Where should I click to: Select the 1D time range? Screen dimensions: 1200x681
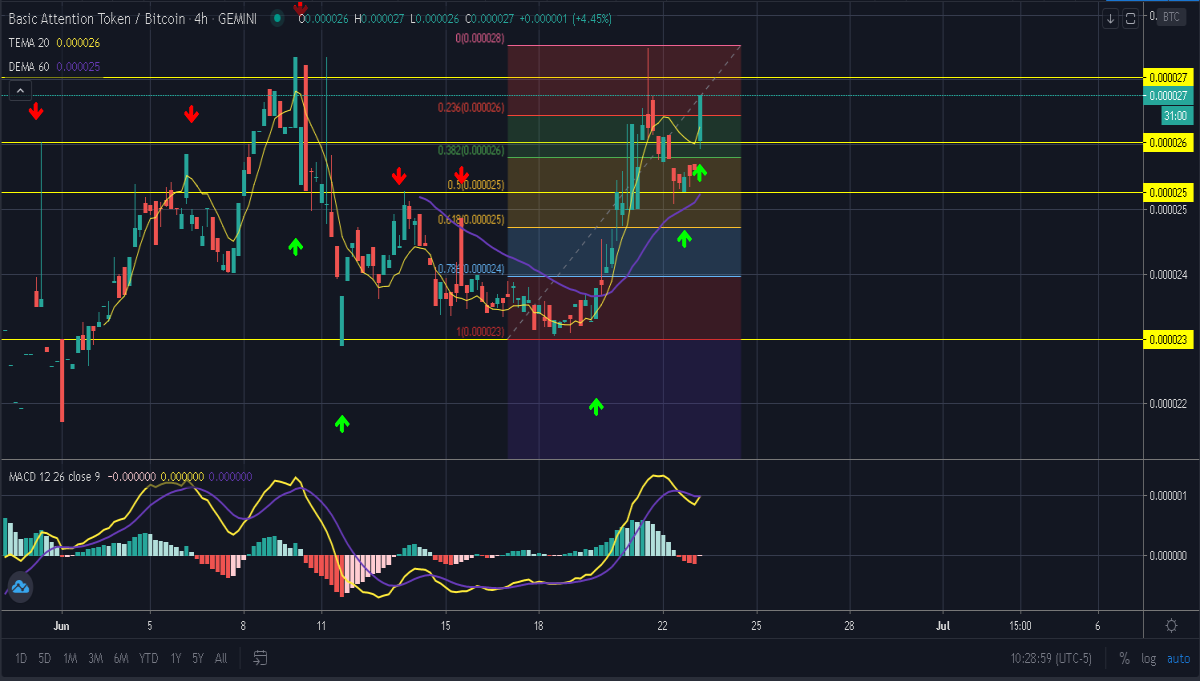coord(20,658)
